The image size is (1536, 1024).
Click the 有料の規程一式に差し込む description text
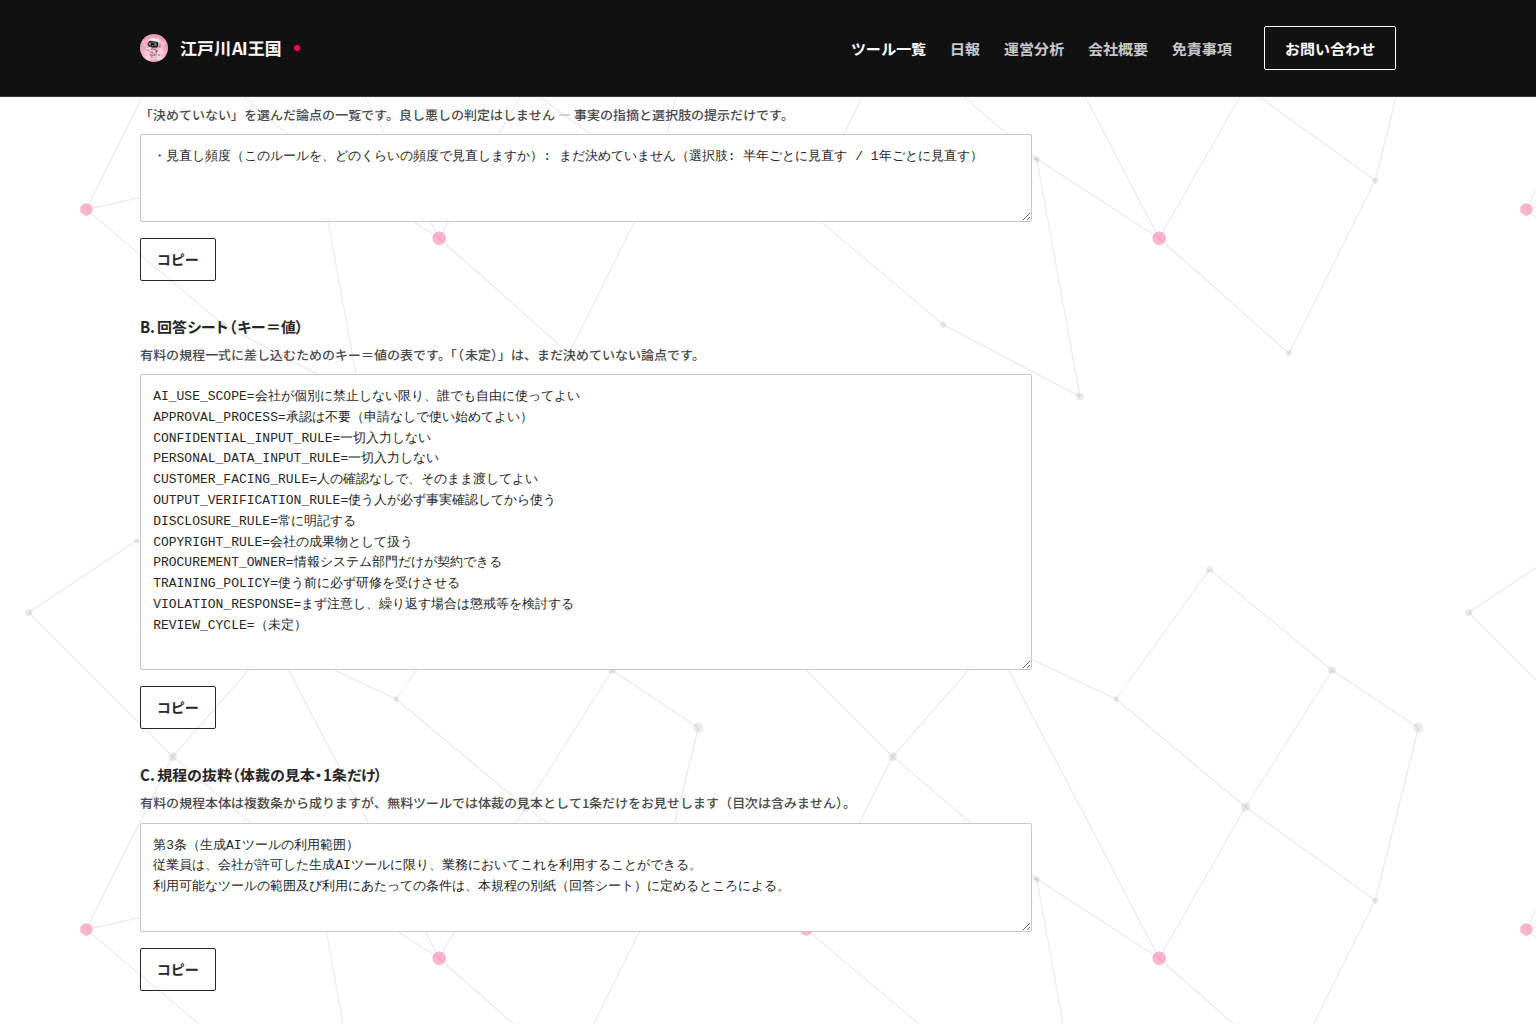coord(422,355)
